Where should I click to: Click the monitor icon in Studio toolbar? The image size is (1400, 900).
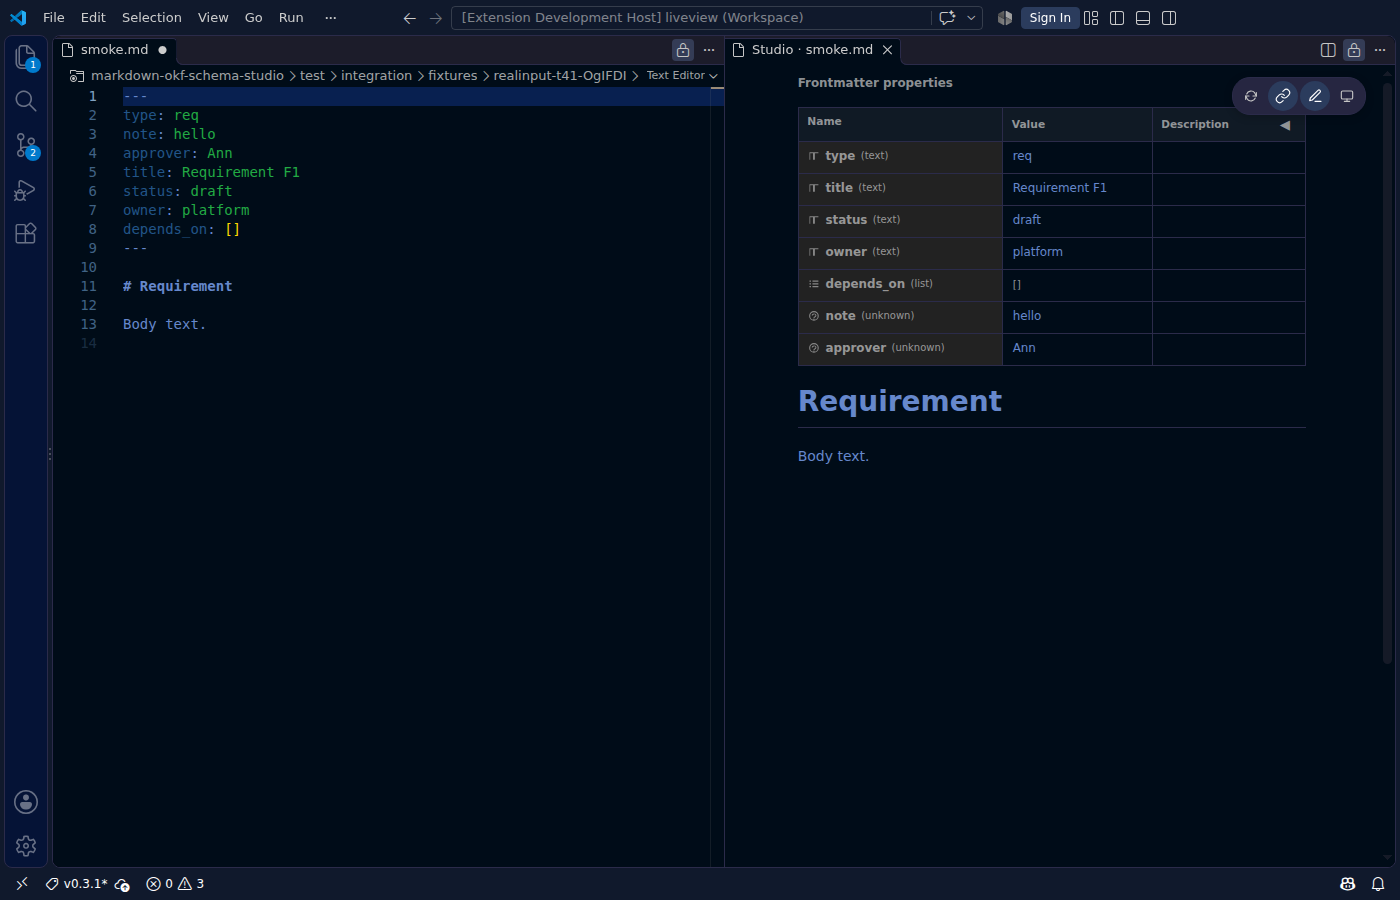click(x=1347, y=96)
